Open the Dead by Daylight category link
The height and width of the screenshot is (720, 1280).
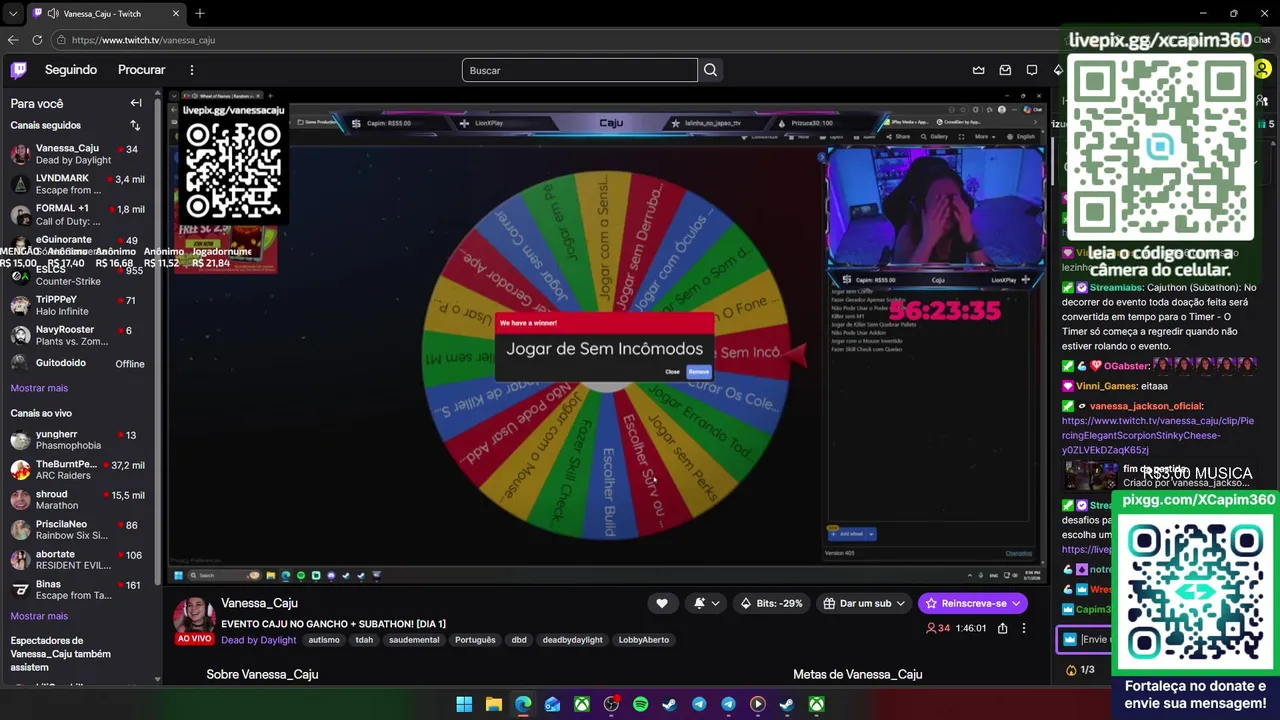(x=258, y=640)
